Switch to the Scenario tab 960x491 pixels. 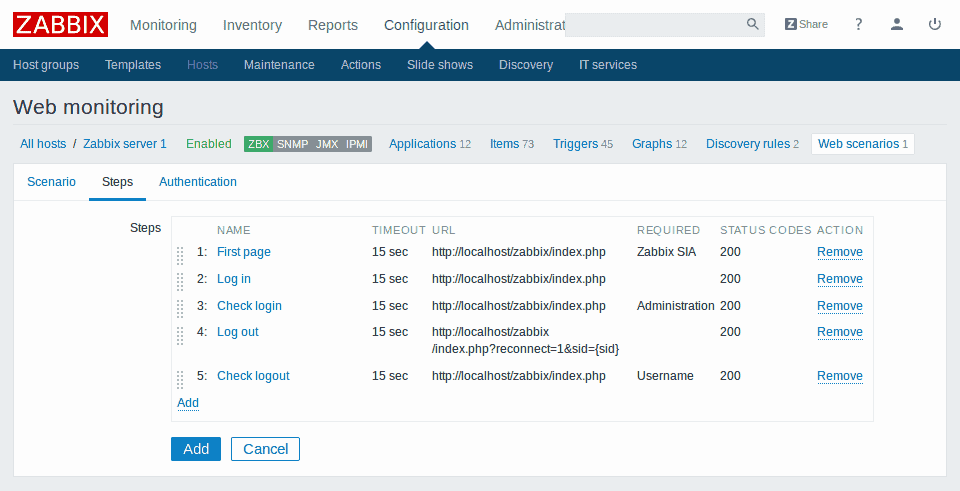pos(51,182)
